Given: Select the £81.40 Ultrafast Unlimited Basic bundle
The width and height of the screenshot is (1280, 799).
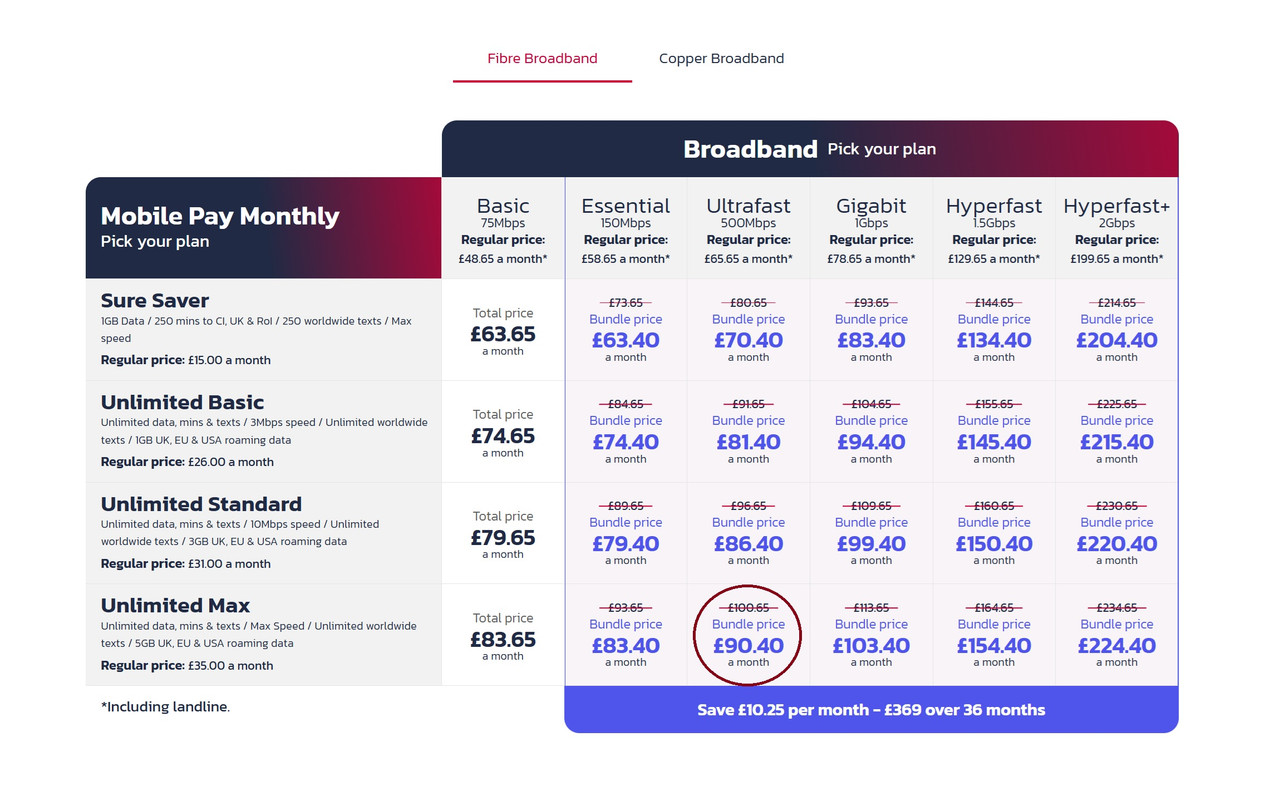Looking at the screenshot, I should pos(748,441).
